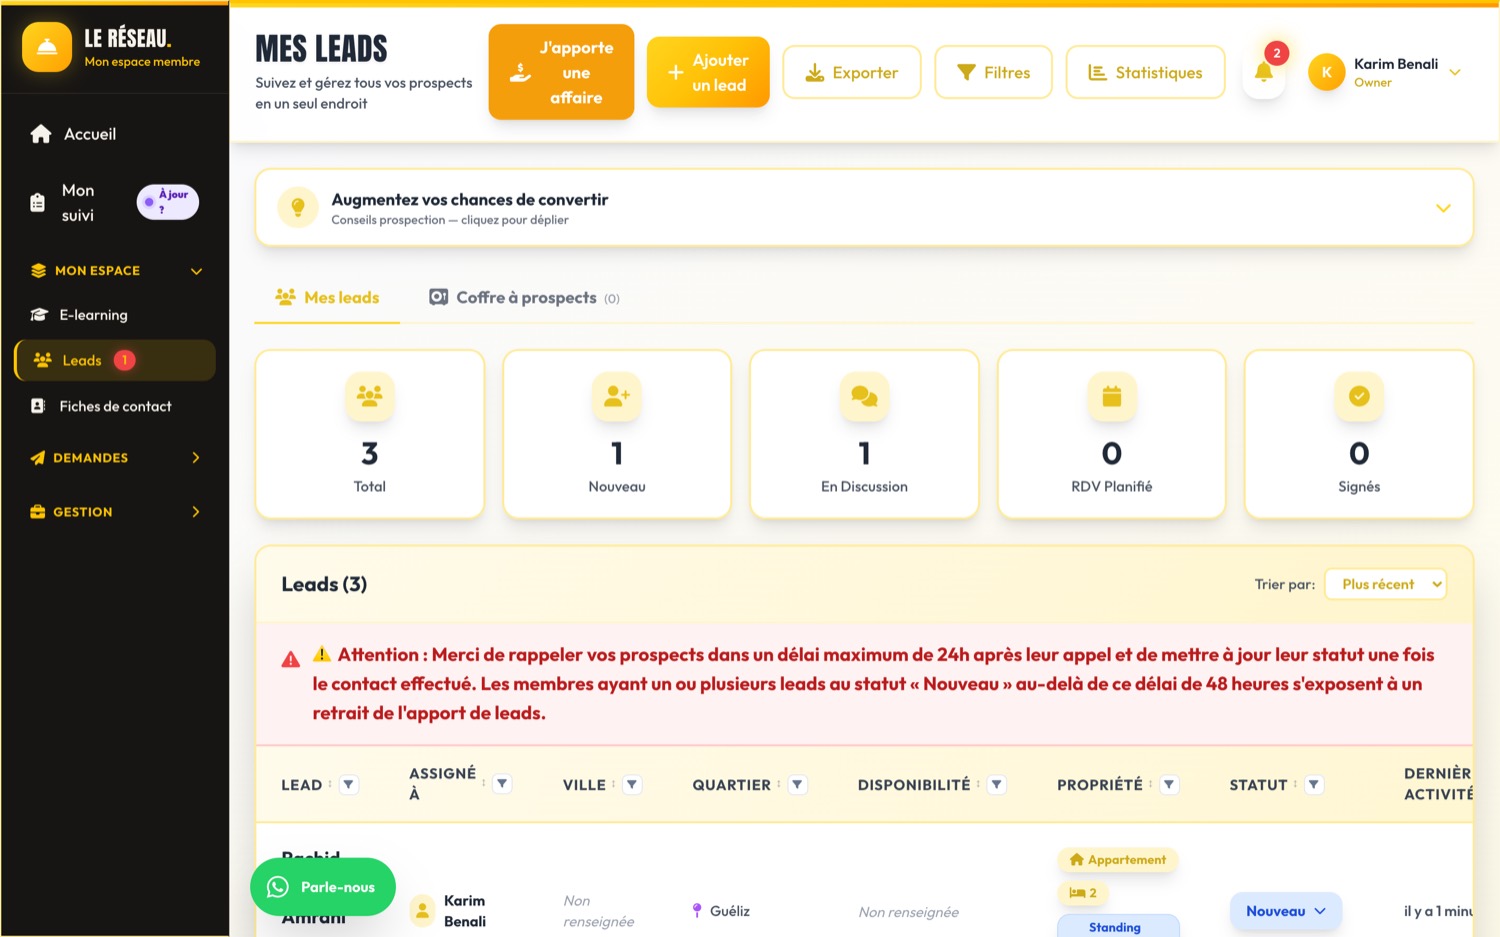Click the En Discussion stat card
1500x937 pixels.
click(x=864, y=434)
